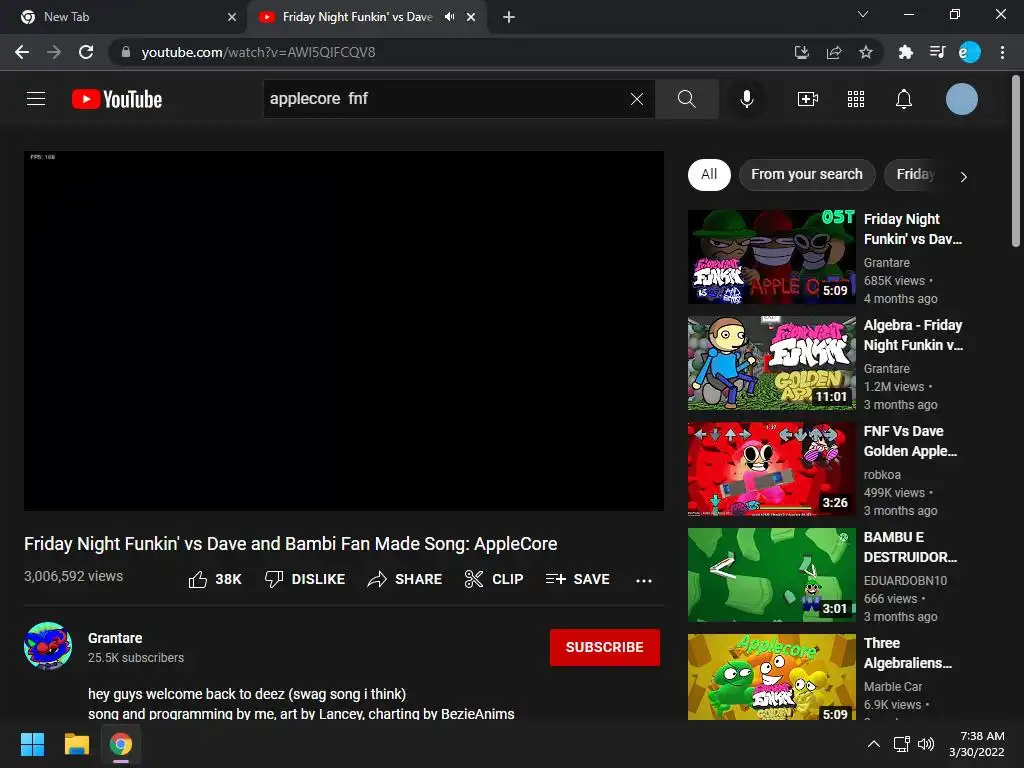Viewport: 1024px width, 768px height.
Task: Open the Apple Core OST video thumbnail
Action: [771, 257]
